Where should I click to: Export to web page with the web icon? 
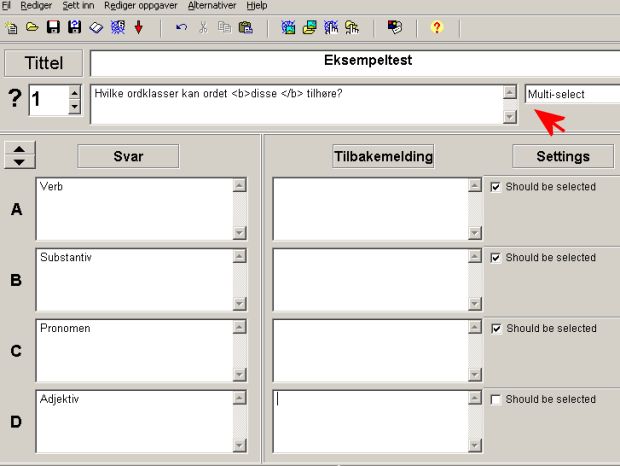[118, 27]
